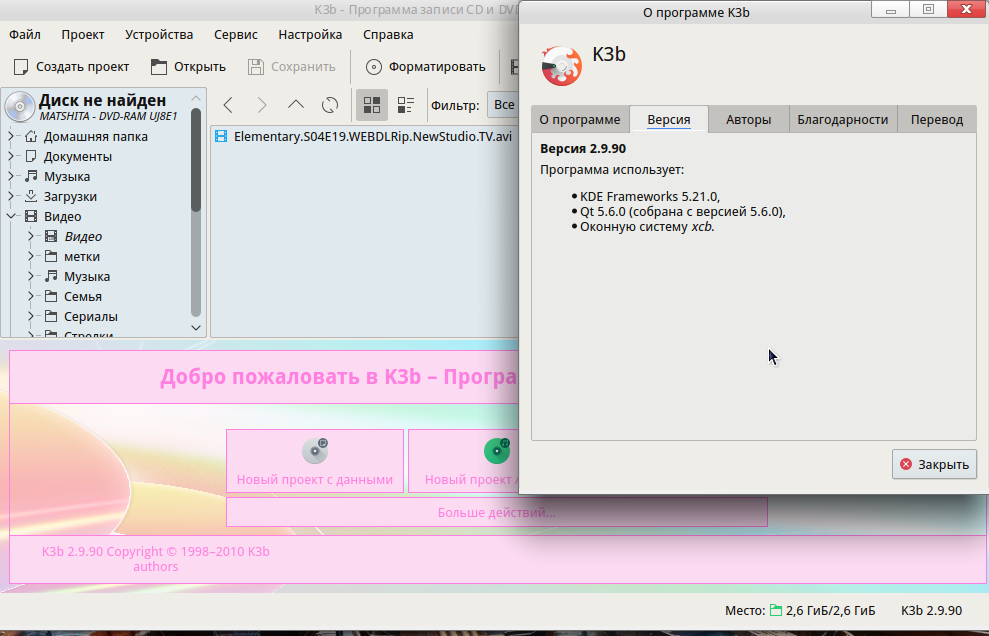Click Новый проект с данными button
The width and height of the screenshot is (989, 636).
[x=315, y=461]
